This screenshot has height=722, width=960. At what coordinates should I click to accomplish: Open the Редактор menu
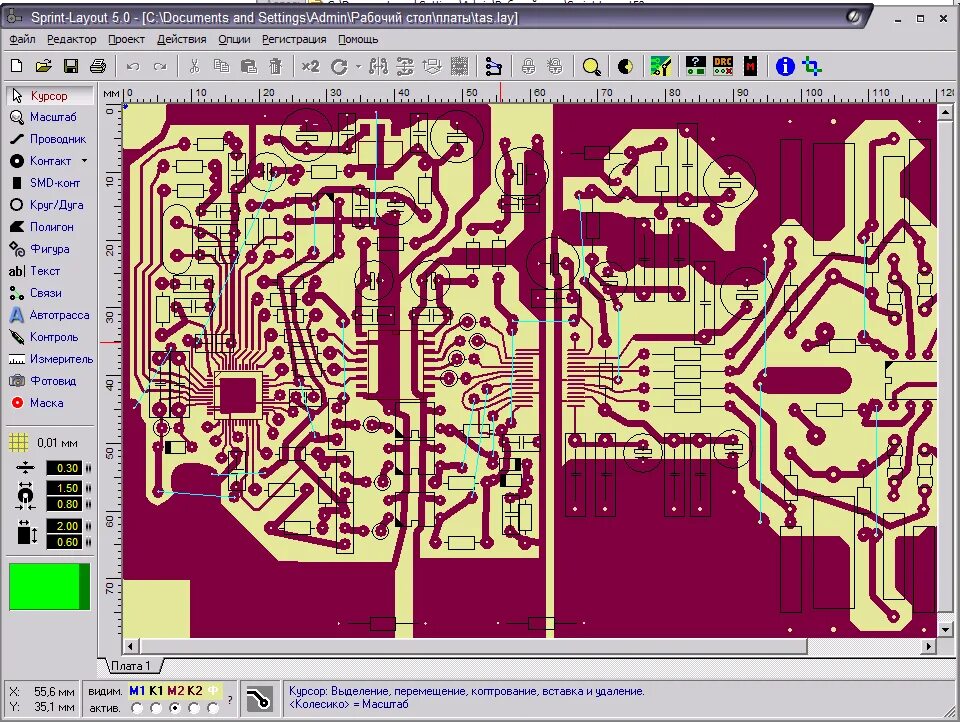pos(72,39)
